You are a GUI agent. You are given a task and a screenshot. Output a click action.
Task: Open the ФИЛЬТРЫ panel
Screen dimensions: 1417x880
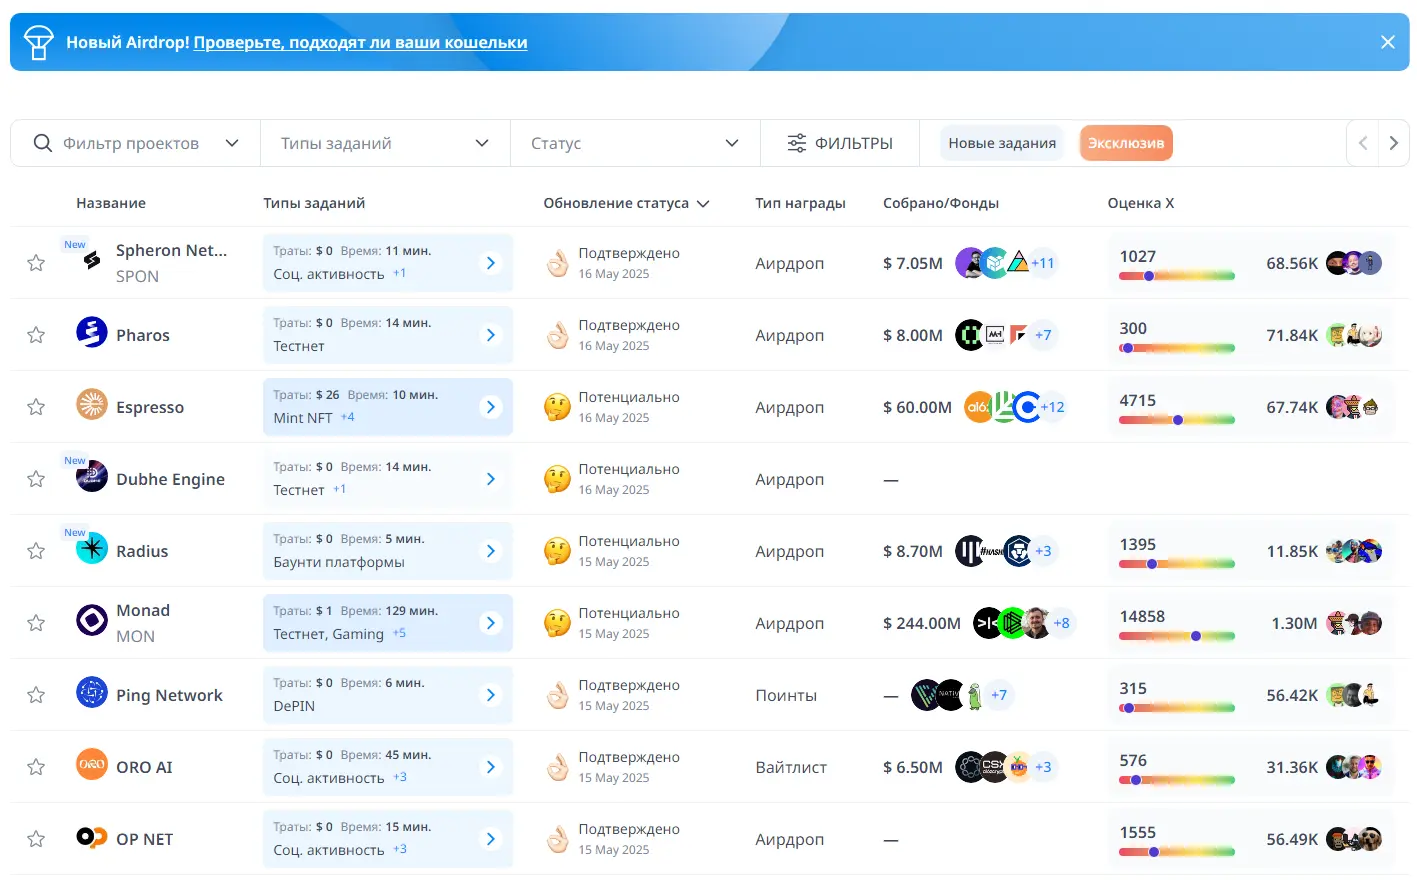[840, 143]
